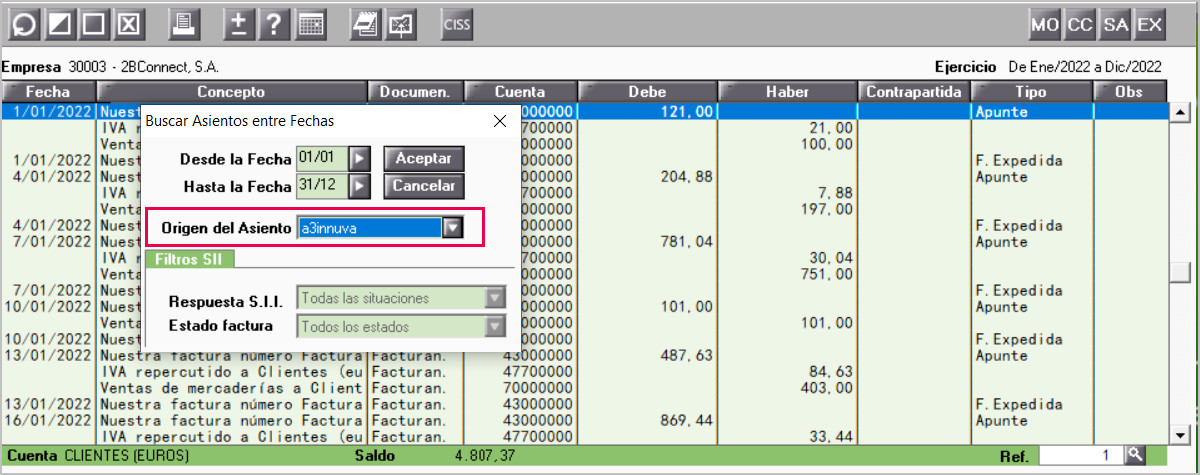Image resolution: width=1200 pixels, height=475 pixels.
Task: Click the Hasta la Fecha input field
Action: coord(322,186)
